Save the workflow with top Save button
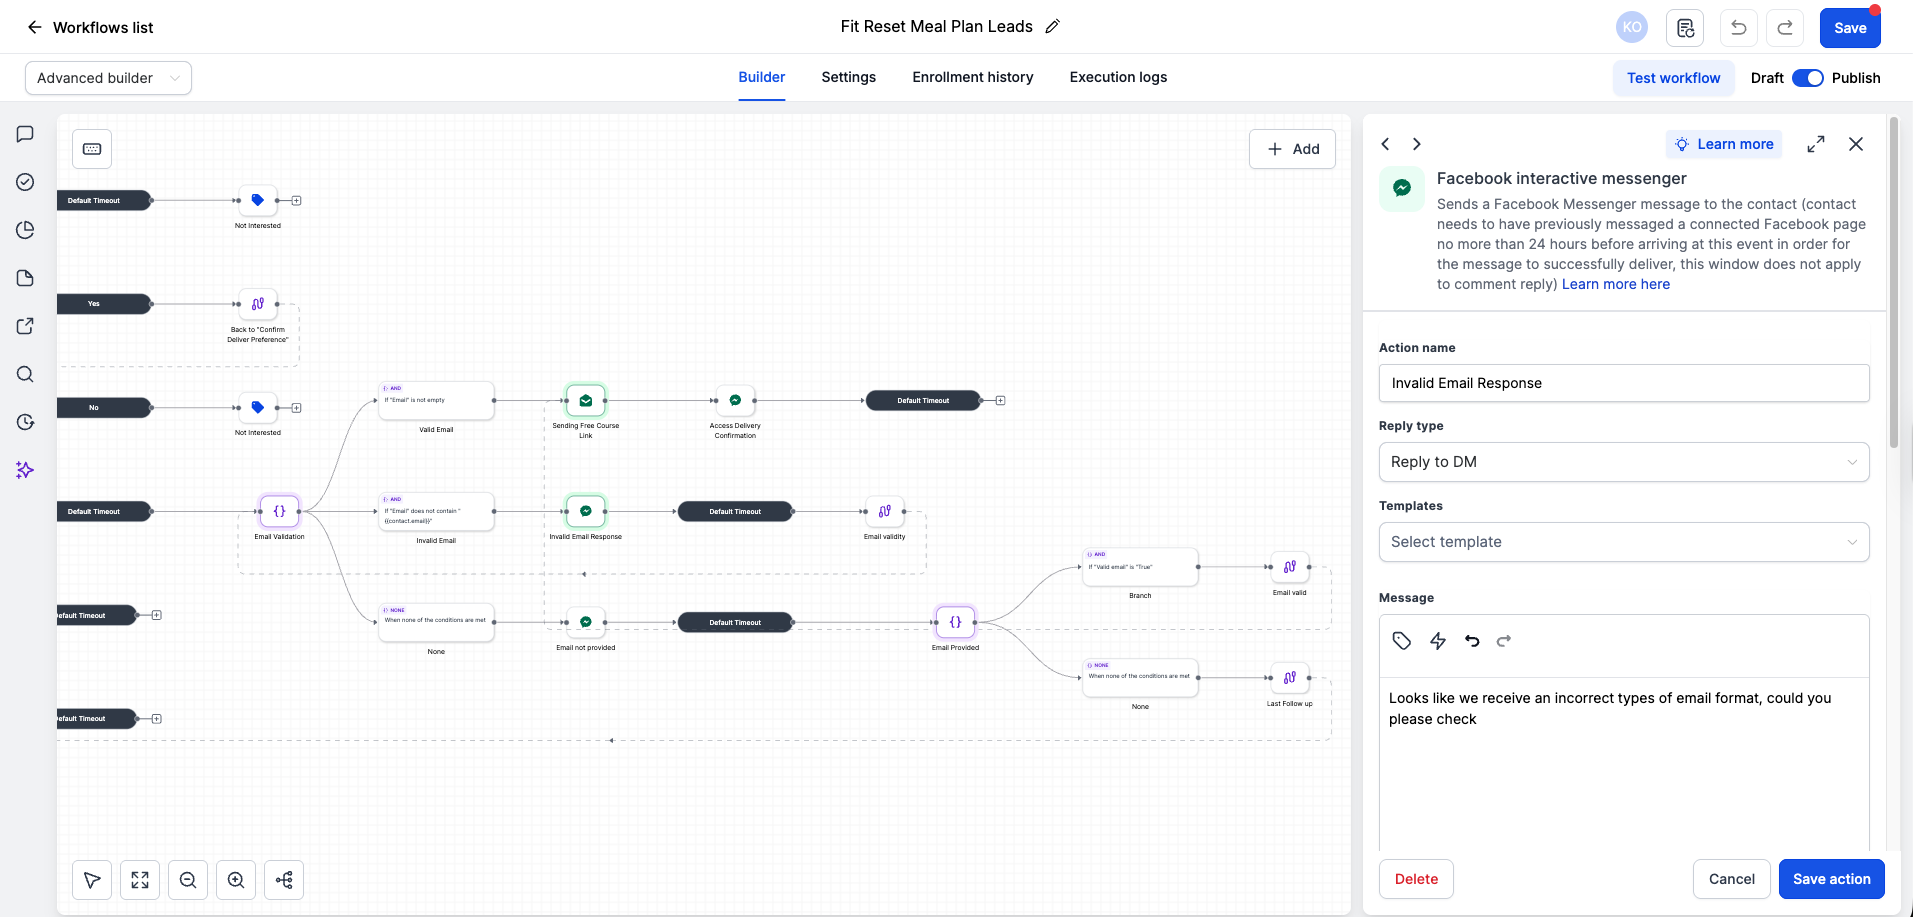 pos(1850,28)
